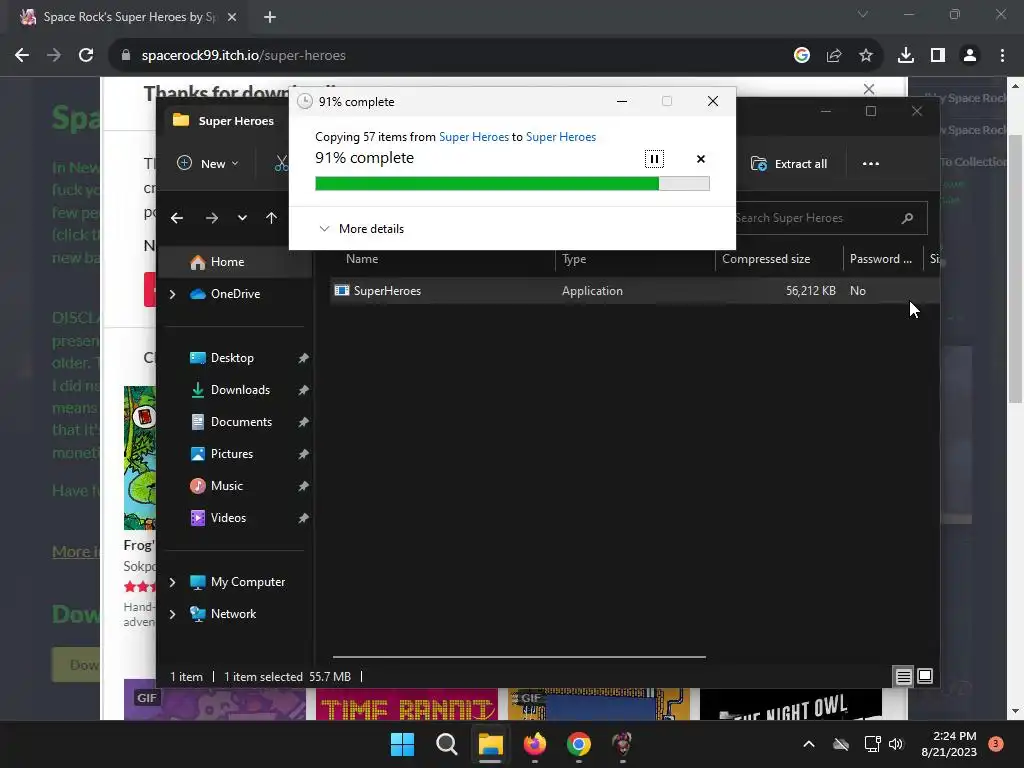Go forward in File Explorer

coord(212,218)
